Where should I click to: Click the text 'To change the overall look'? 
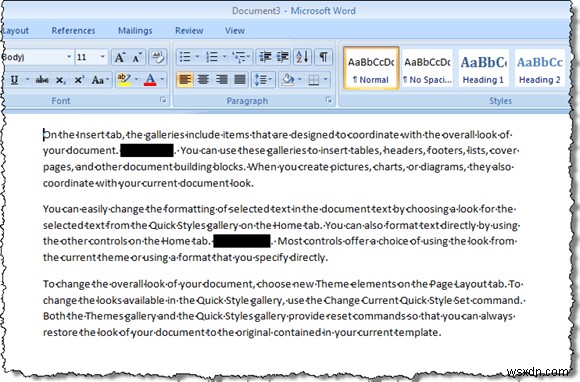coord(104,284)
